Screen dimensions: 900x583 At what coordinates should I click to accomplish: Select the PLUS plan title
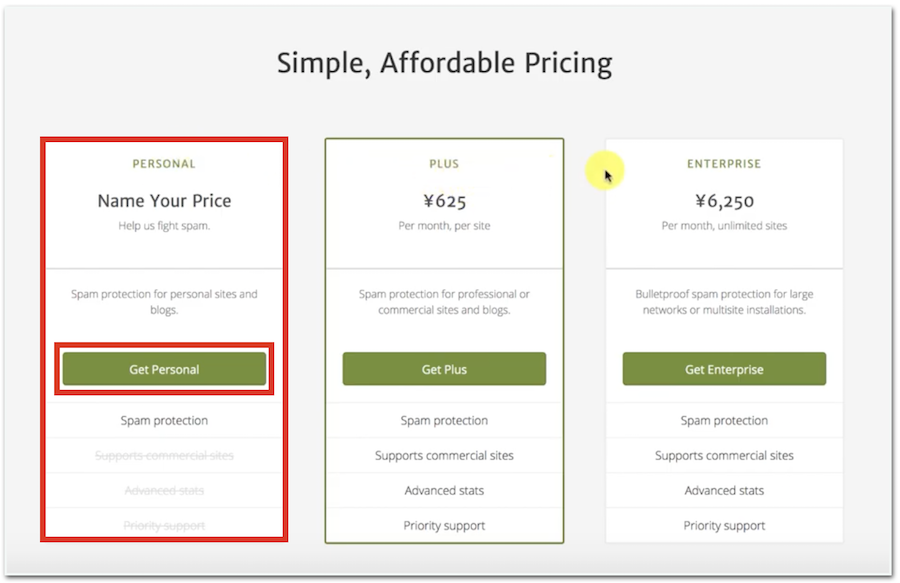tap(444, 164)
